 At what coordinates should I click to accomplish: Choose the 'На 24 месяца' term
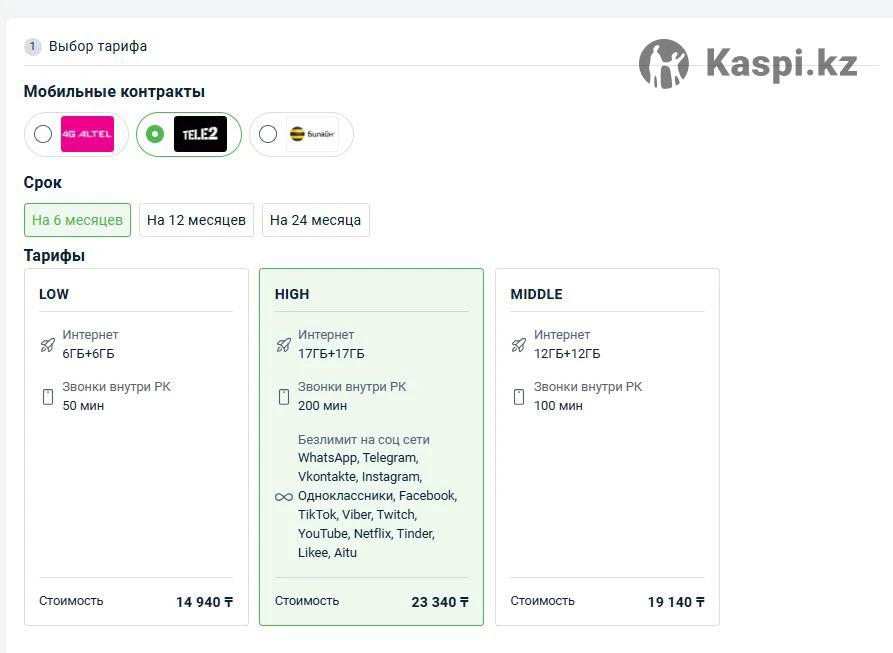click(316, 220)
